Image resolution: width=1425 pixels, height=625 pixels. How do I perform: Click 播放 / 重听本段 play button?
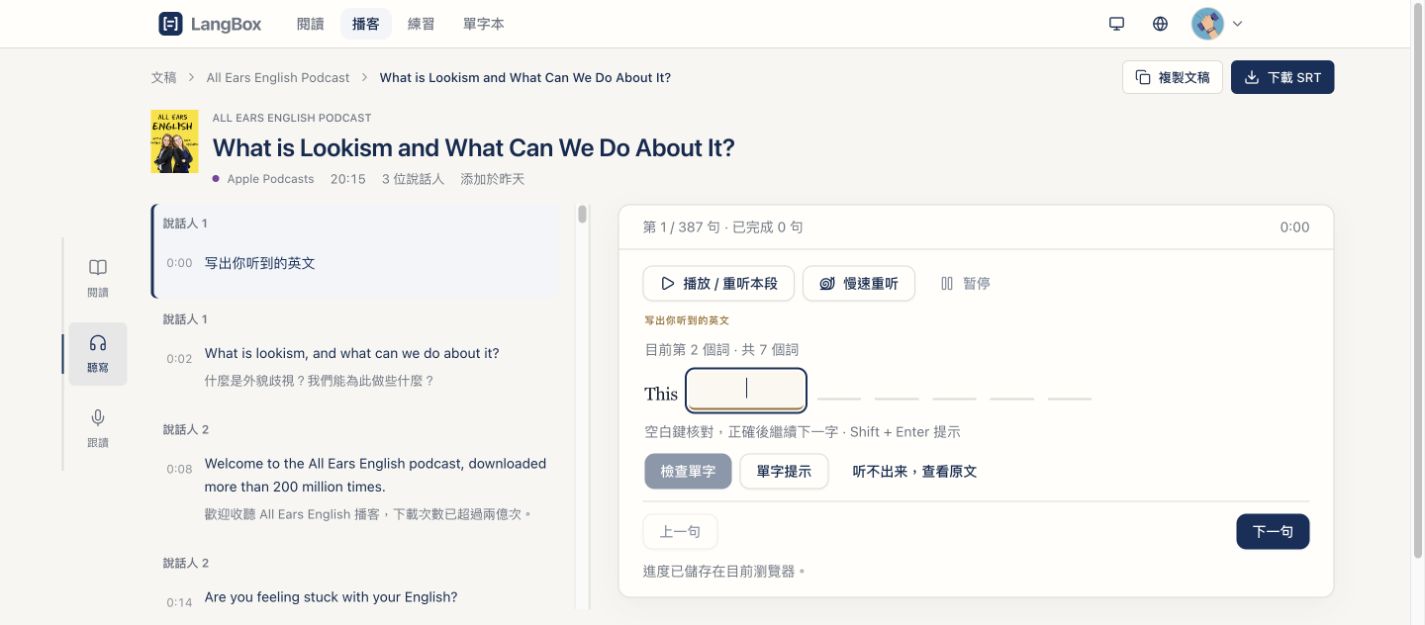[x=718, y=283]
